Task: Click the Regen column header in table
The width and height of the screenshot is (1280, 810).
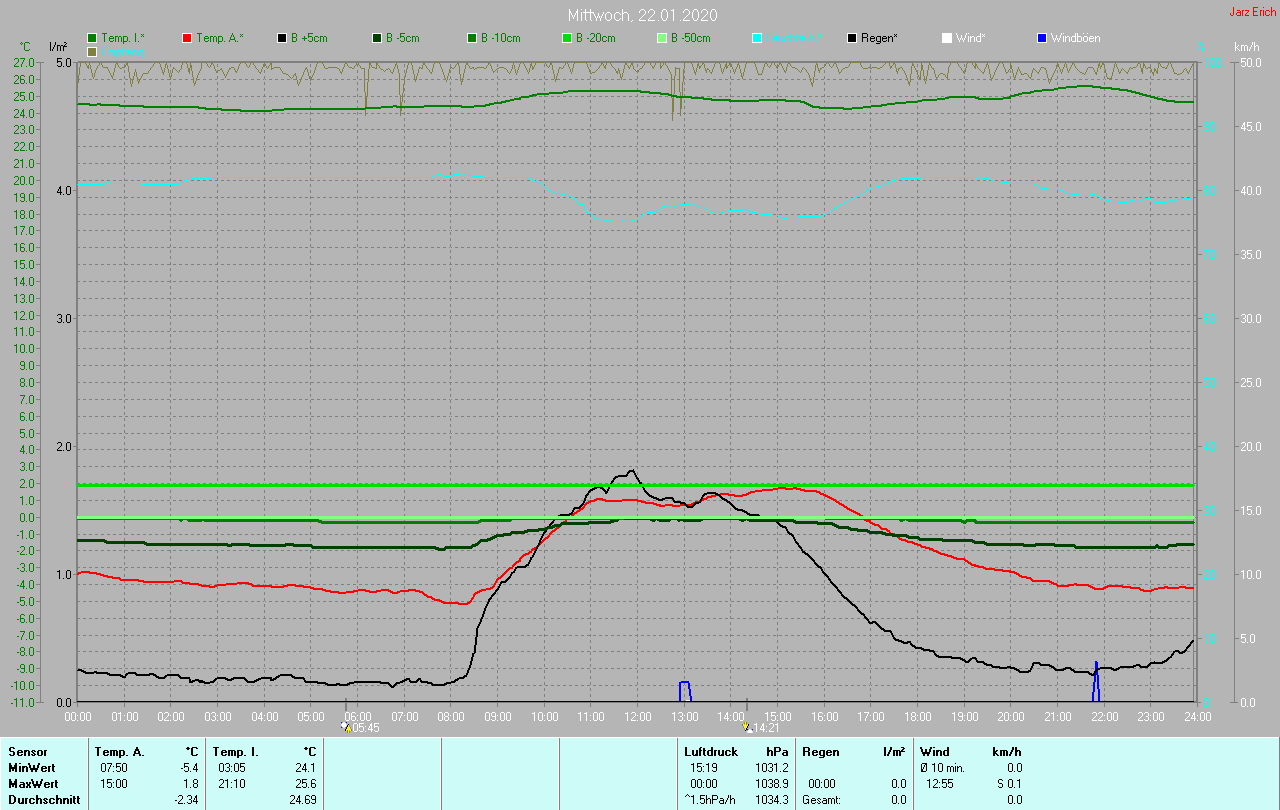Action: (x=820, y=751)
